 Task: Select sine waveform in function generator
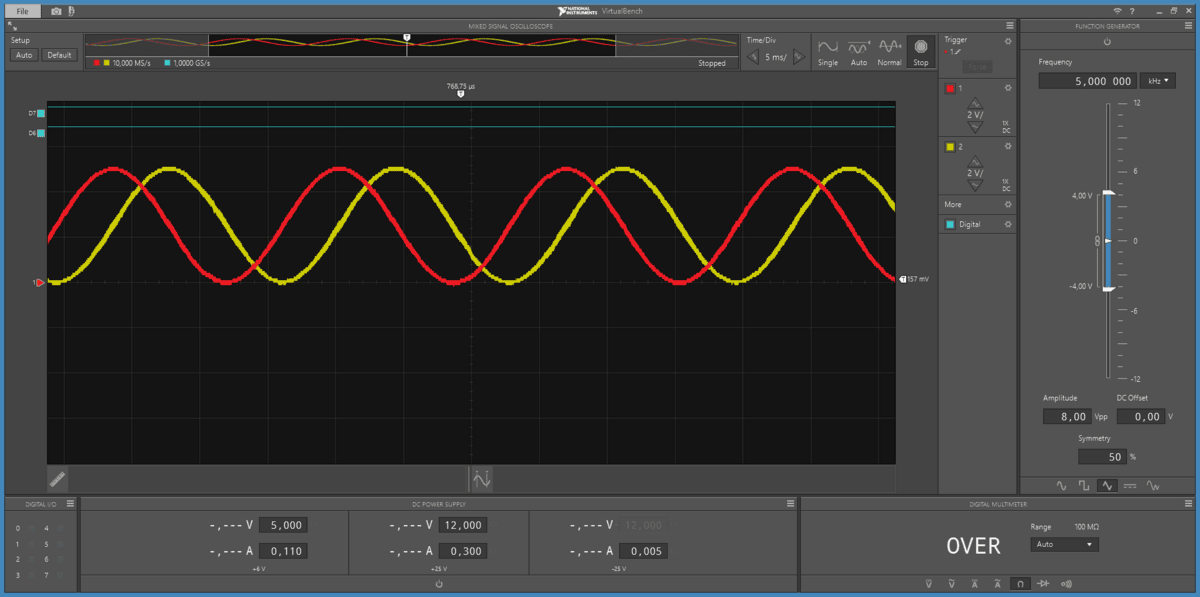[1062, 485]
